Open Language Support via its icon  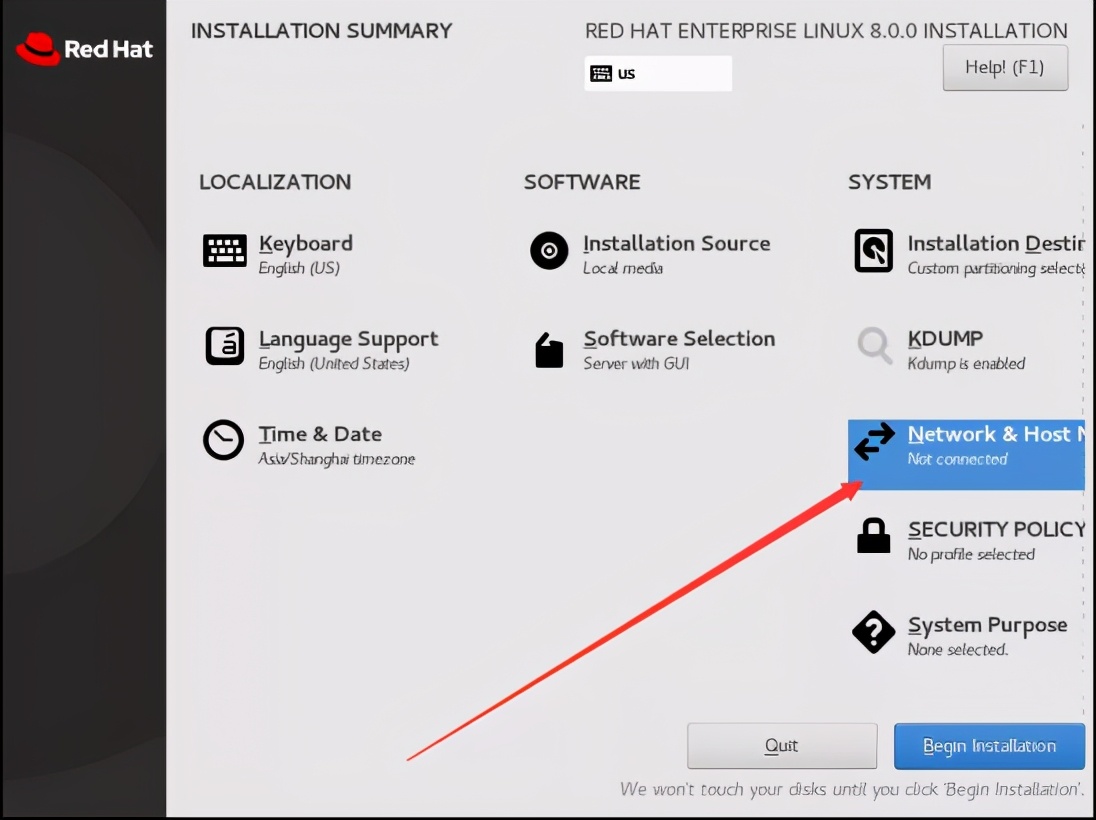(x=224, y=346)
